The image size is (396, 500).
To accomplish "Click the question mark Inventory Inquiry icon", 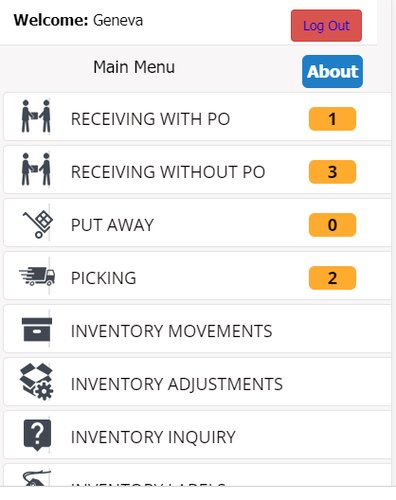I will click(37, 435).
